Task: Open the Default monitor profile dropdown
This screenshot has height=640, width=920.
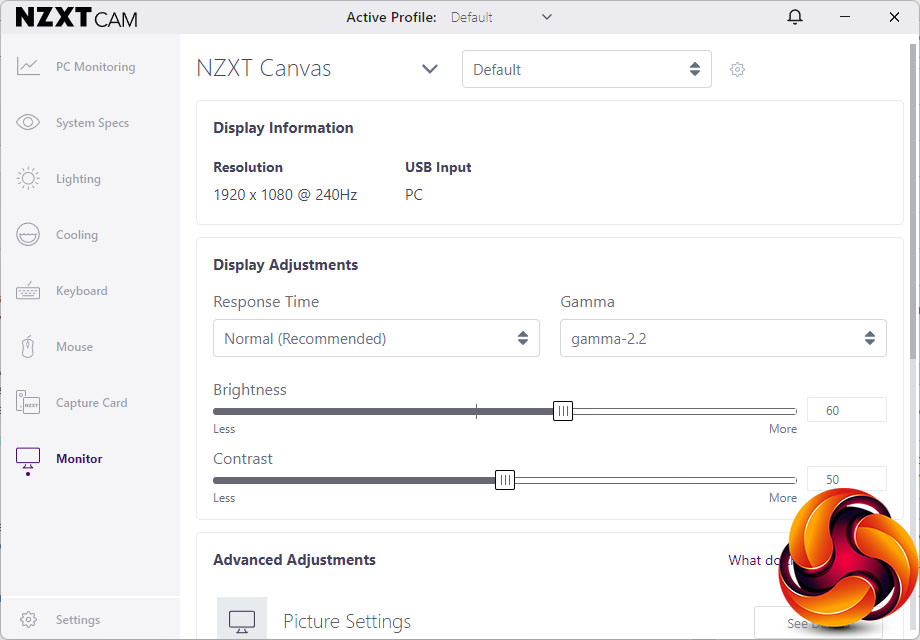Action: point(586,70)
